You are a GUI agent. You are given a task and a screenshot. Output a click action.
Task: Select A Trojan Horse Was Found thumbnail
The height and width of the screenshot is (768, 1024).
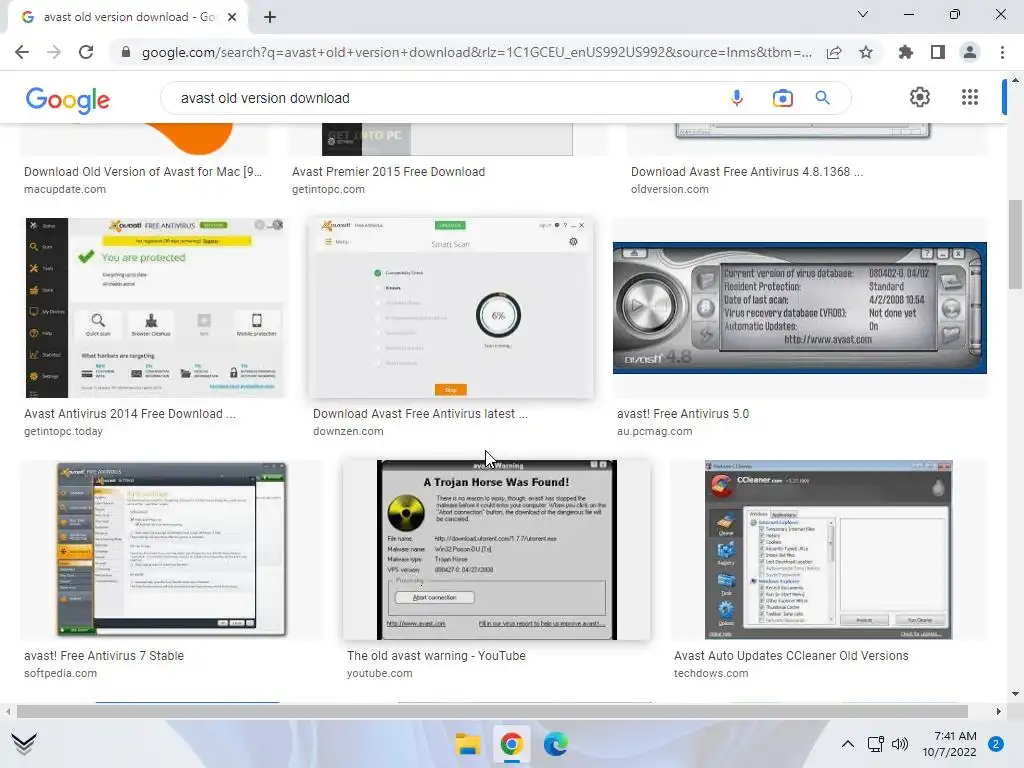[496, 549]
